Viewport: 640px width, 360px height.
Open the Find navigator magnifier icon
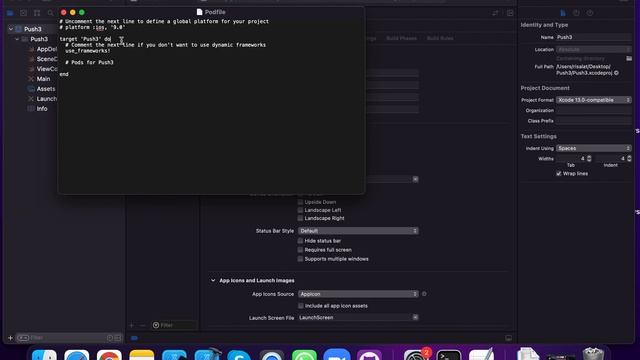(50, 13)
